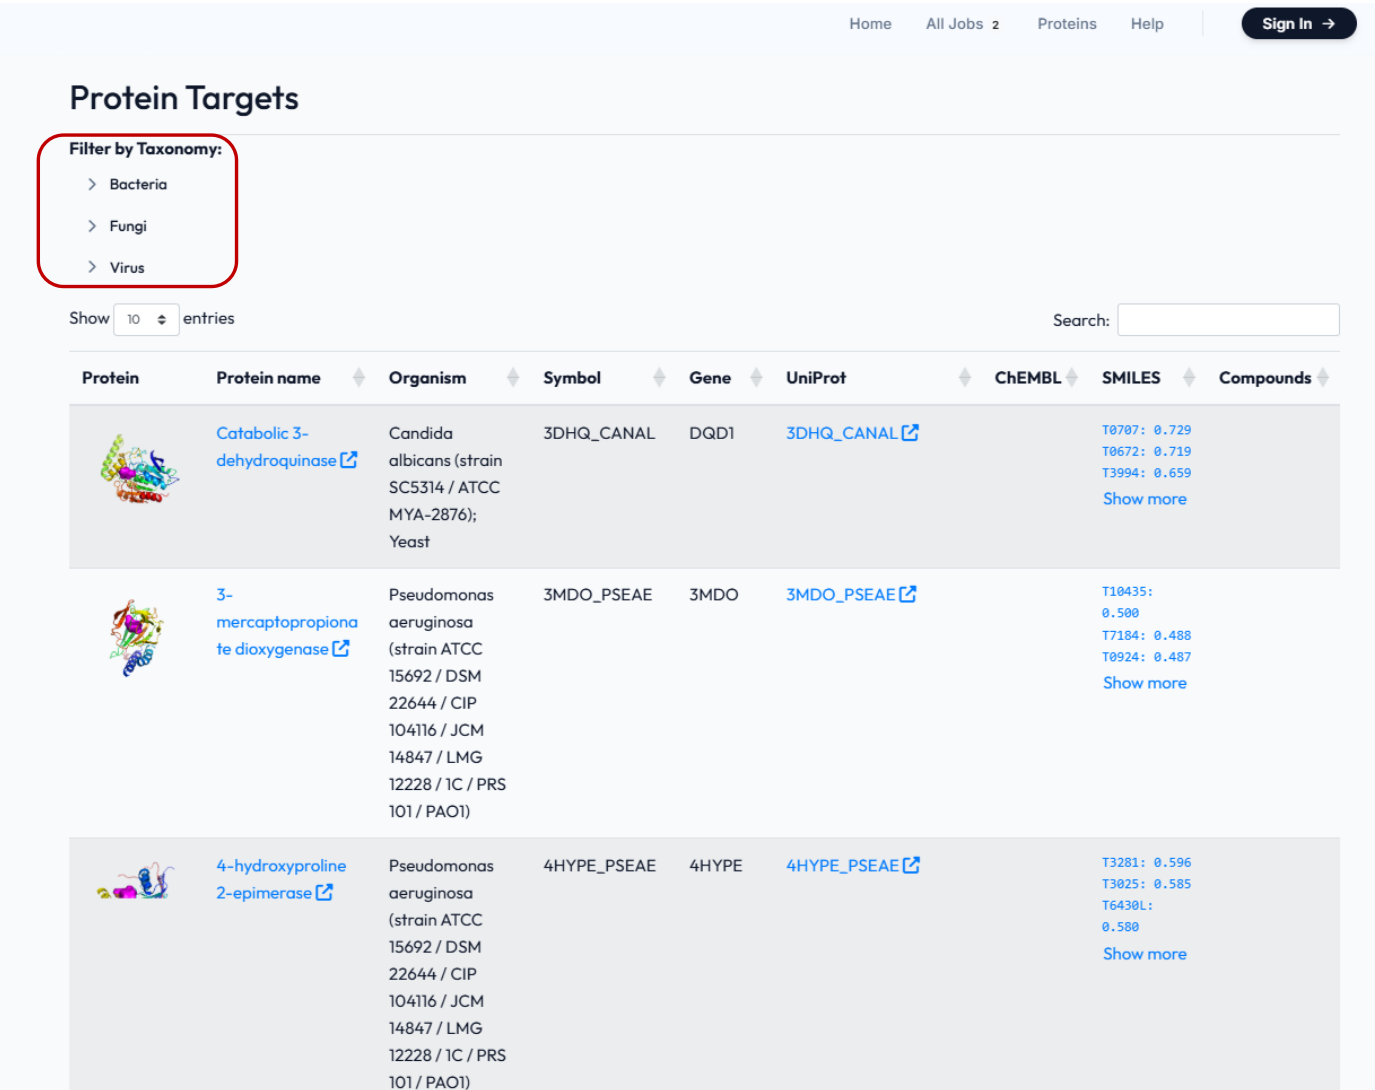Click 3-mercaptopropionate dioxygenase structure thumbnail
Image resolution: width=1375 pixels, height=1090 pixels.
[x=137, y=638]
